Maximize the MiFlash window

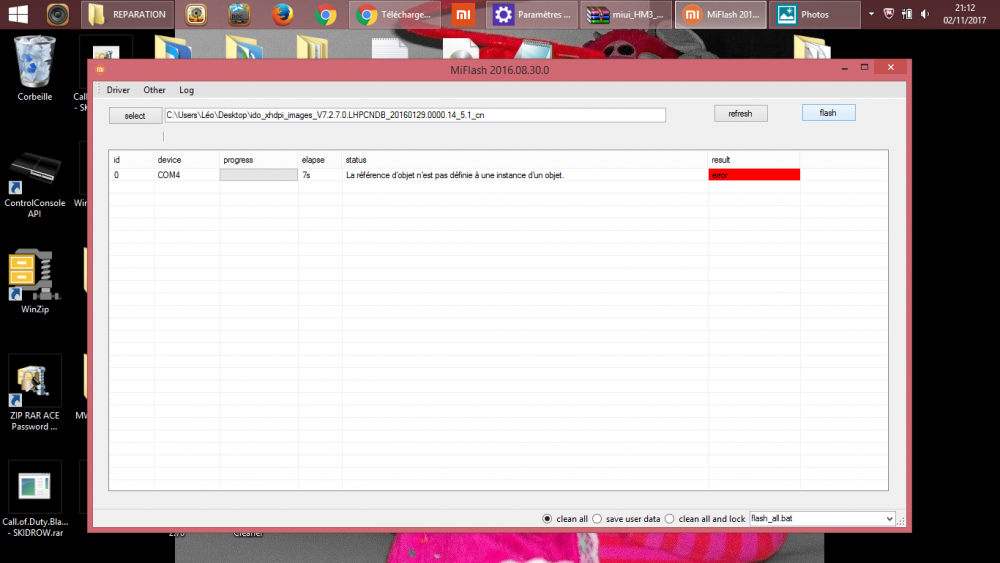coord(864,67)
